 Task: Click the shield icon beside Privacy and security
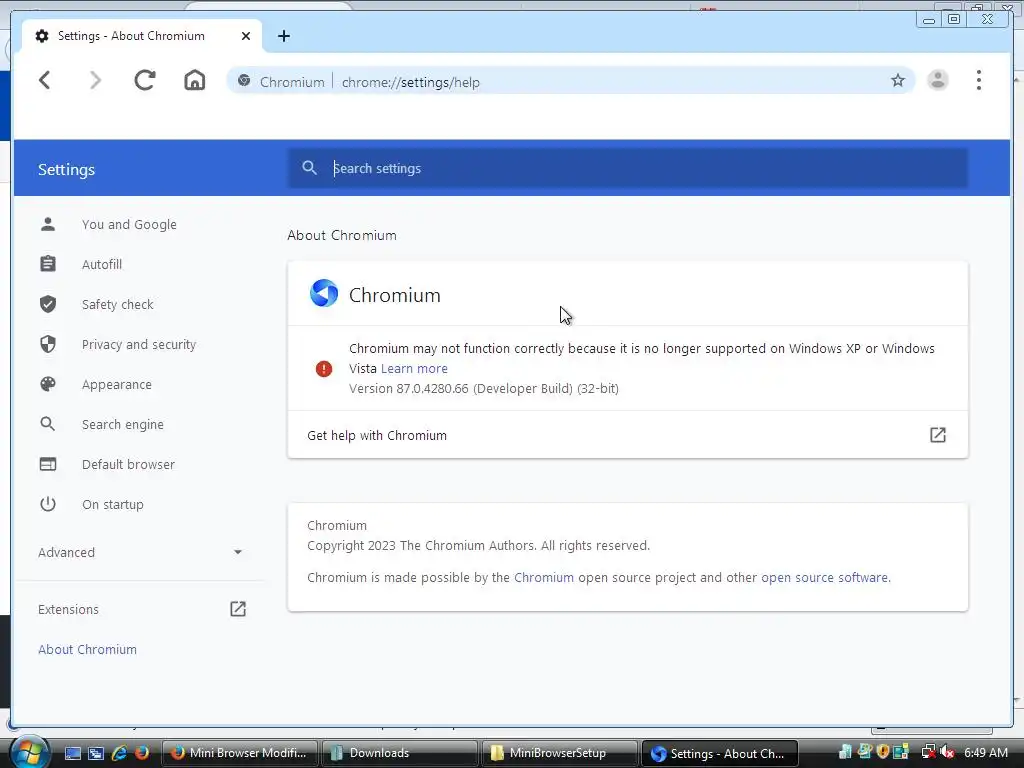pyautogui.click(x=48, y=344)
